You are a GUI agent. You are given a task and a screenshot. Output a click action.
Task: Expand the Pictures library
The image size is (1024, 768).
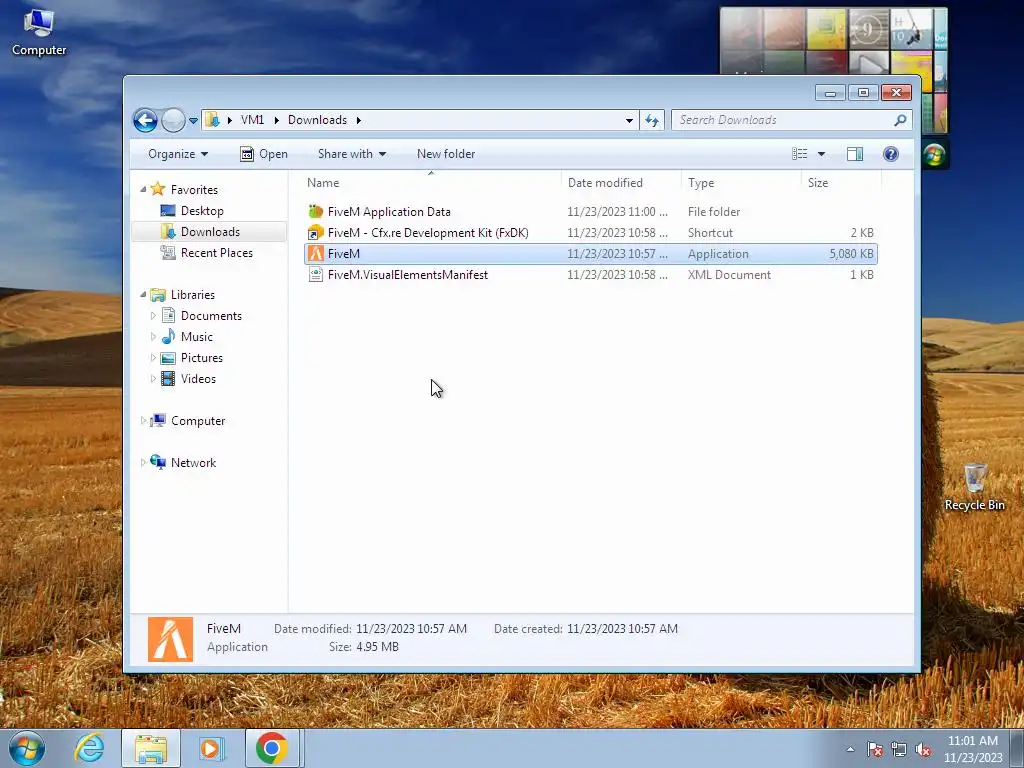tap(153, 358)
